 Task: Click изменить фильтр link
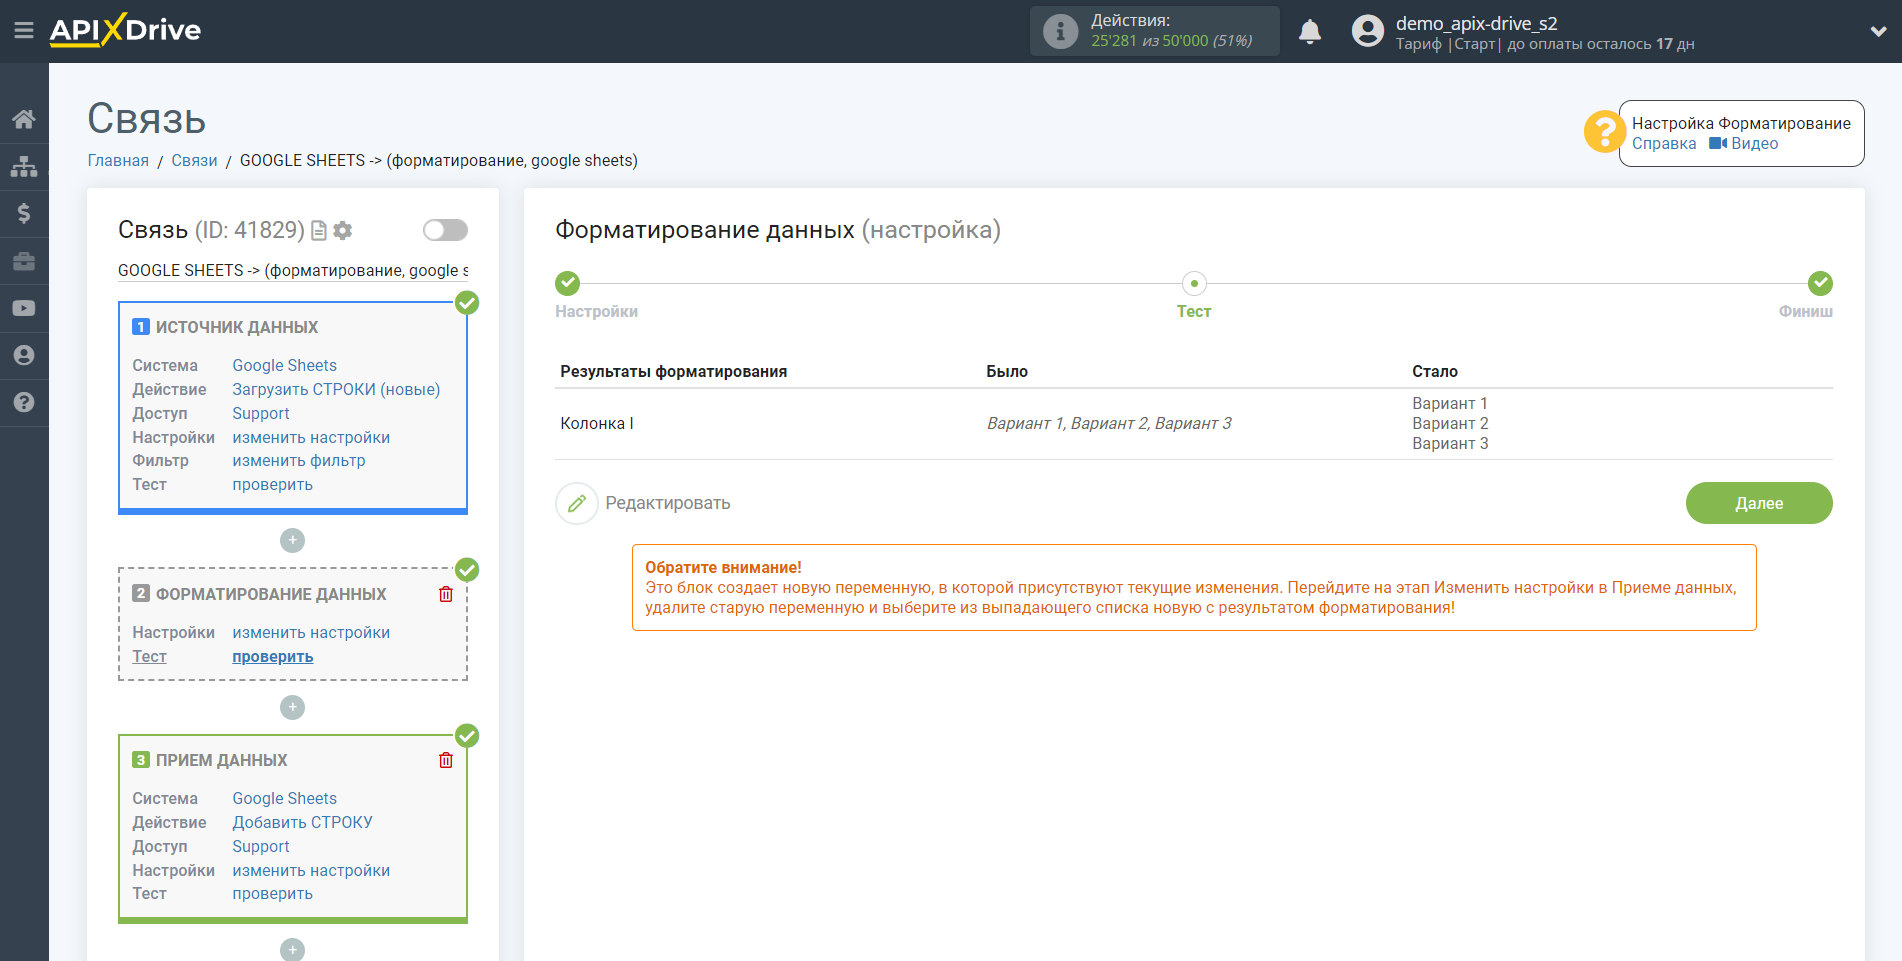299,460
